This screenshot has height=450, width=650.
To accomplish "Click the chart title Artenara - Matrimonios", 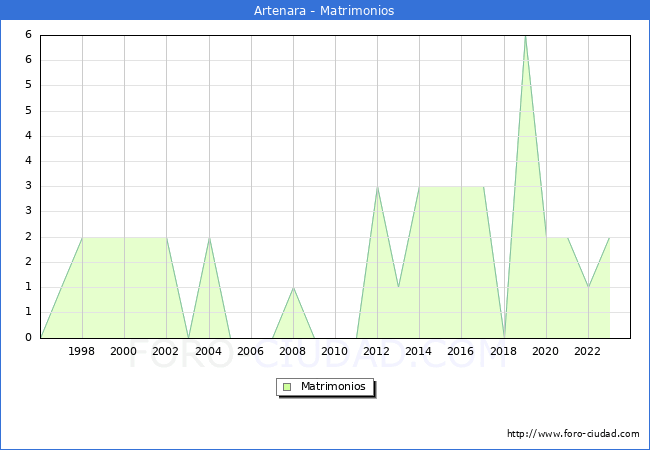I will point(324,10).
